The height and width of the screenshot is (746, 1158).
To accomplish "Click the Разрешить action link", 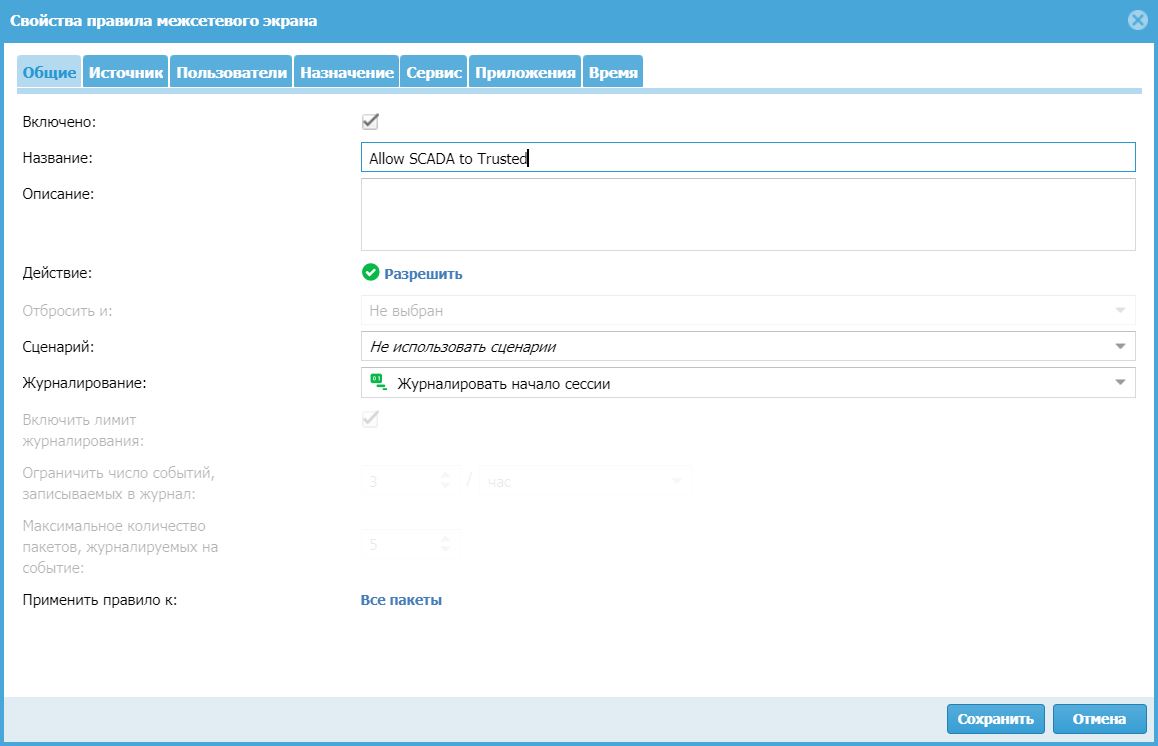I will (x=423, y=274).
